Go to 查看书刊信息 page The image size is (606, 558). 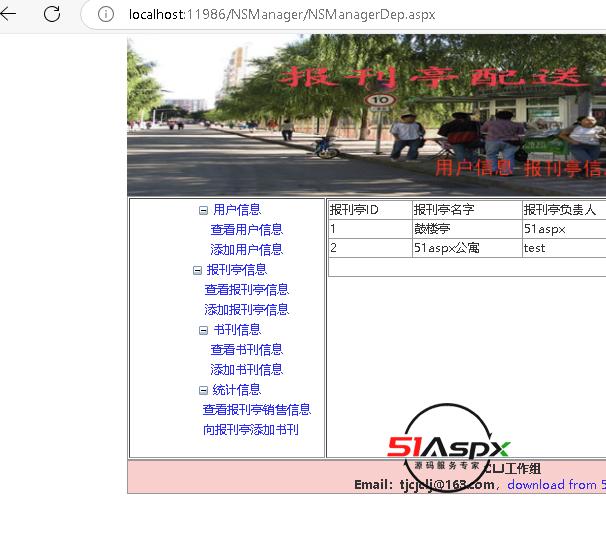click(246, 350)
